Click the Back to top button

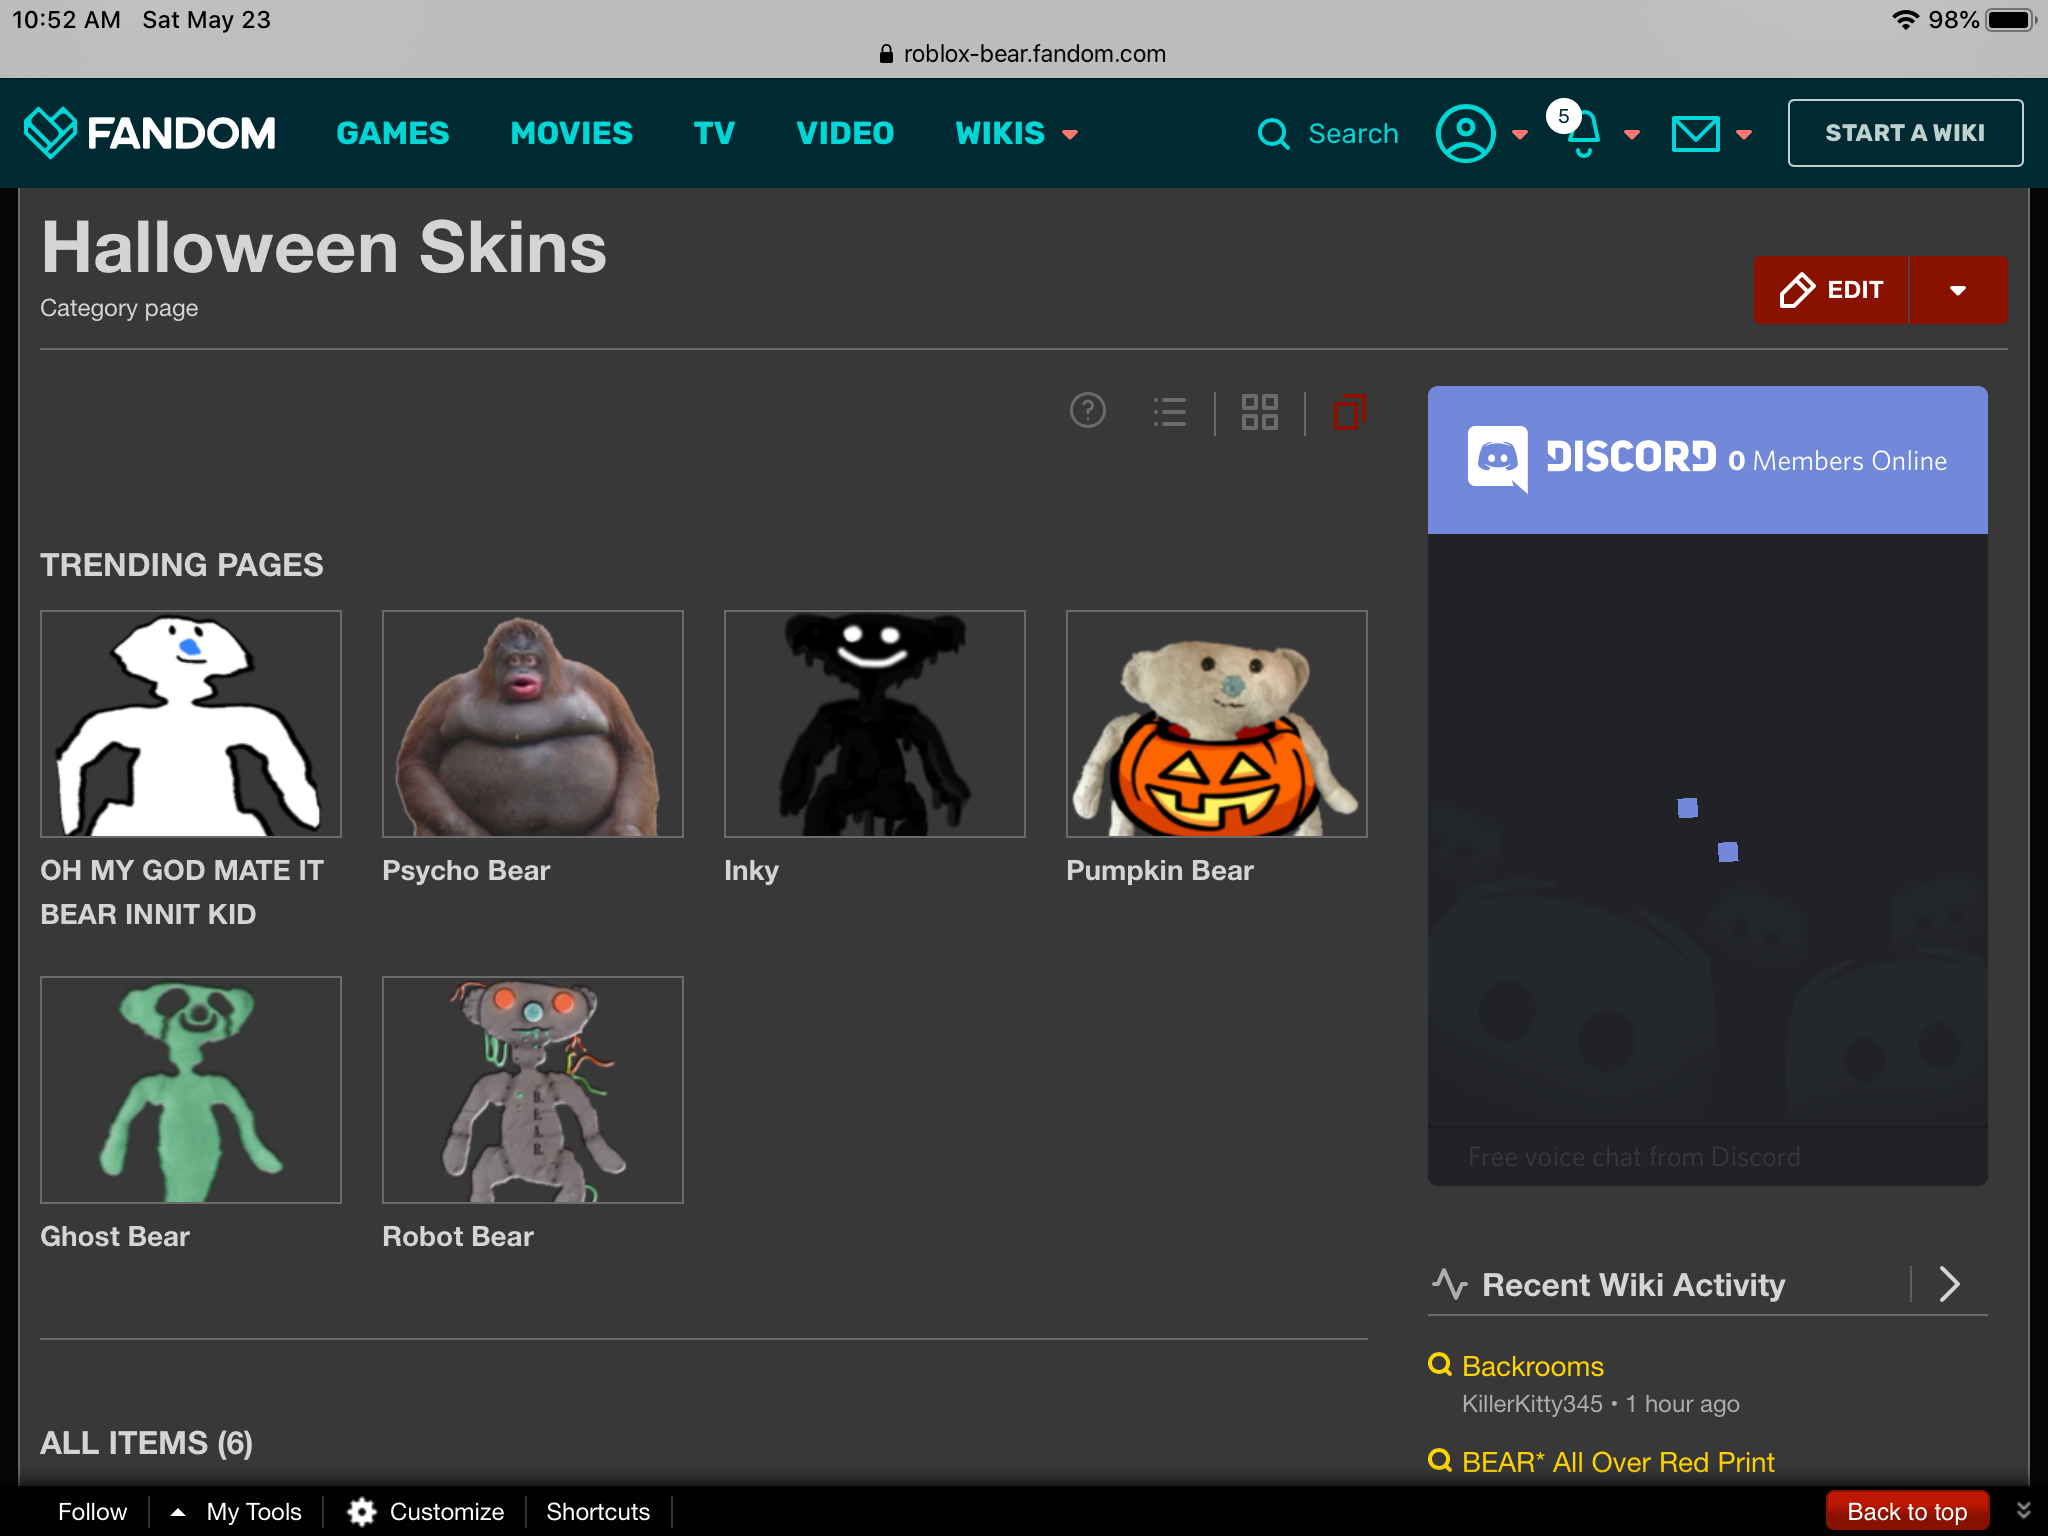(x=1907, y=1511)
